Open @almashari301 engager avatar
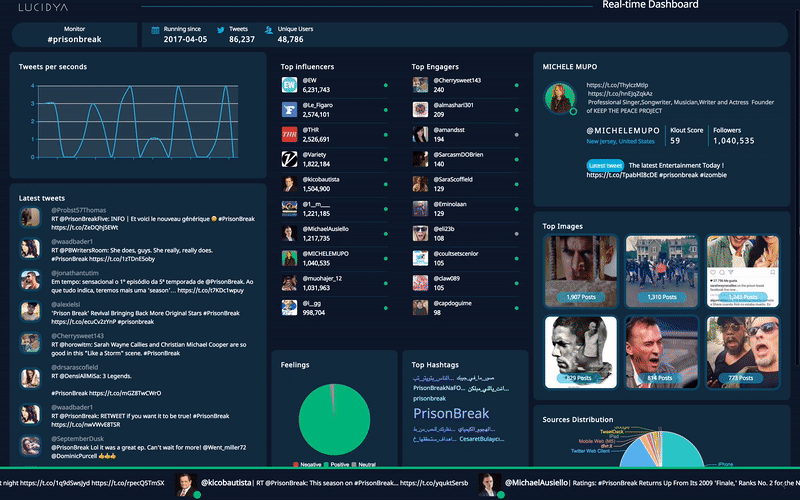Screen dimensions: 800x500 420,110
